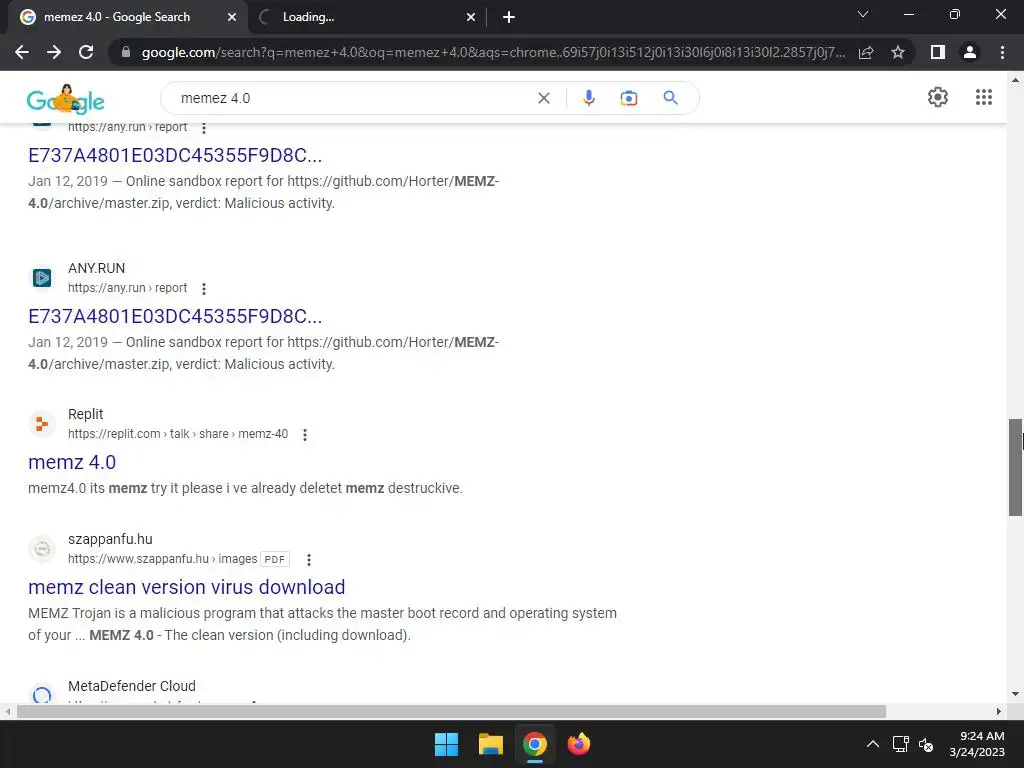Click the 'memez 4.0' search field

click(x=353, y=98)
